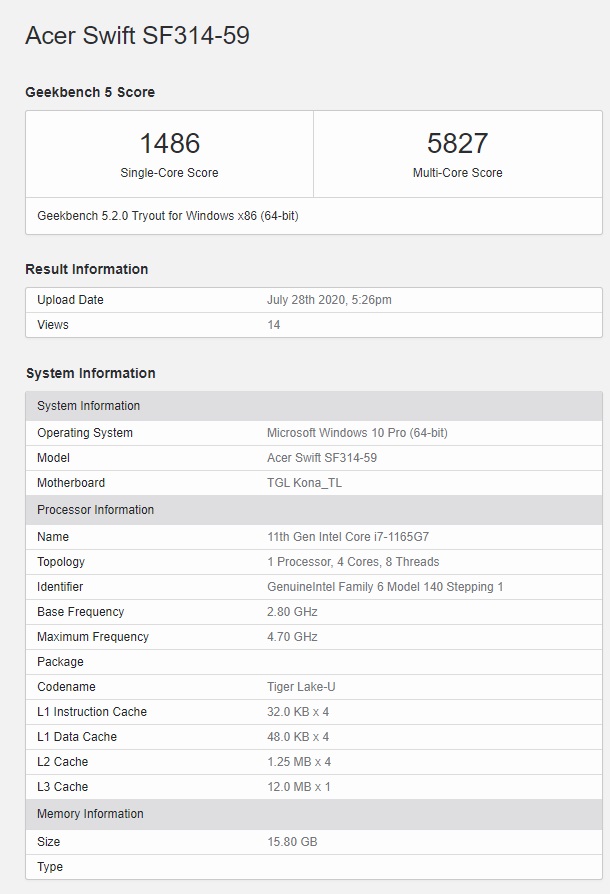This screenshot has height=894, width=610.
Task: Select the memory size value 15.80 GB
Action: pyautogui.click(x=292, y=842)
